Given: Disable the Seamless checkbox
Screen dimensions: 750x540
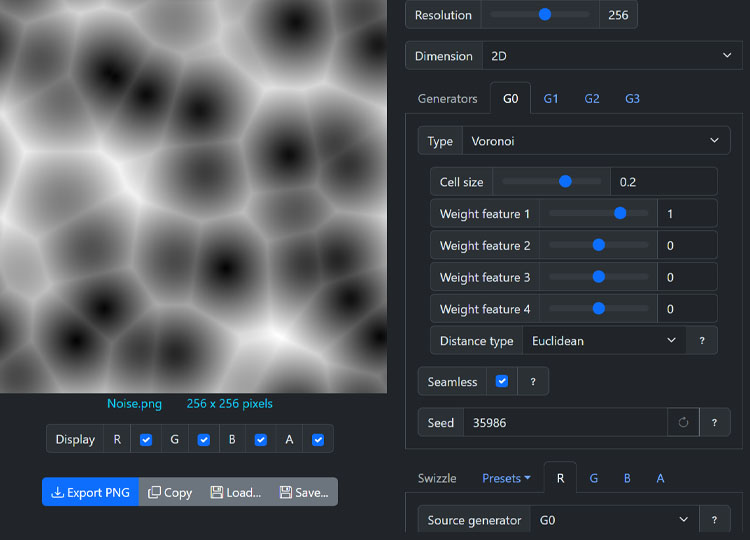Looking at the screenshot, I should (x=502, y=381).
